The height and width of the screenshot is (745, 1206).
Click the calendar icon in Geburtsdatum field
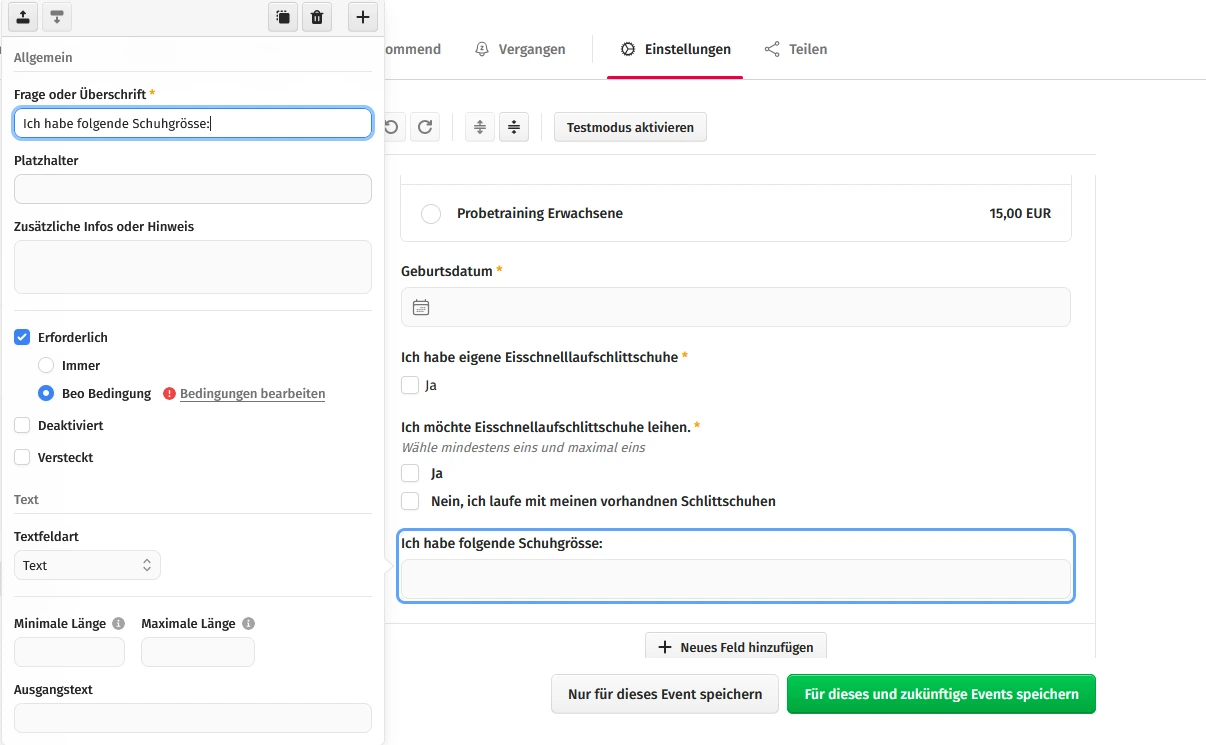click(x=421, y=307)
